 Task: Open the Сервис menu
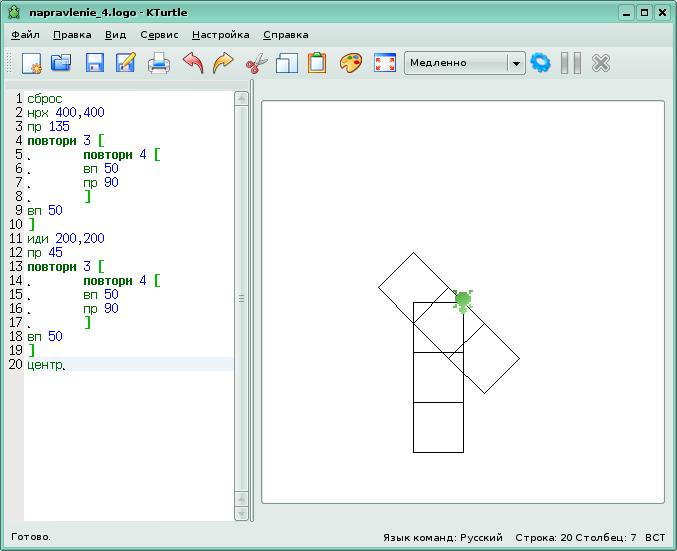click(x=159, y=34)
